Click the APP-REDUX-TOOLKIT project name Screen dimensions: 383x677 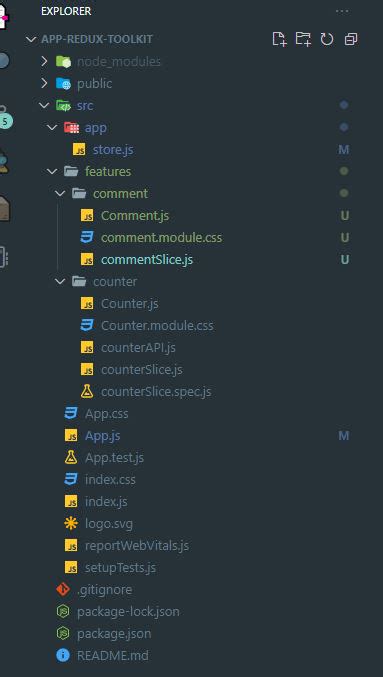tap(97, 39)
